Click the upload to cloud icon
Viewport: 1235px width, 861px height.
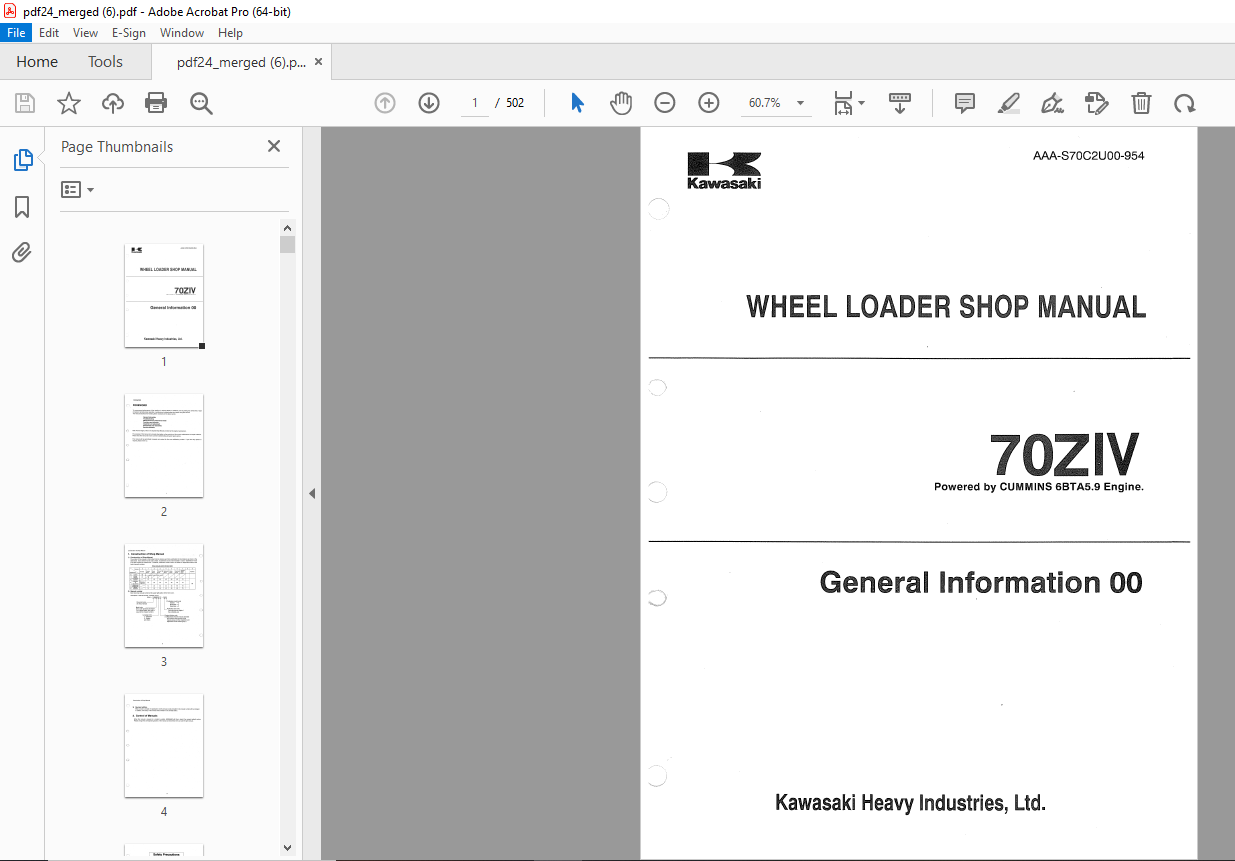(113, 103)
